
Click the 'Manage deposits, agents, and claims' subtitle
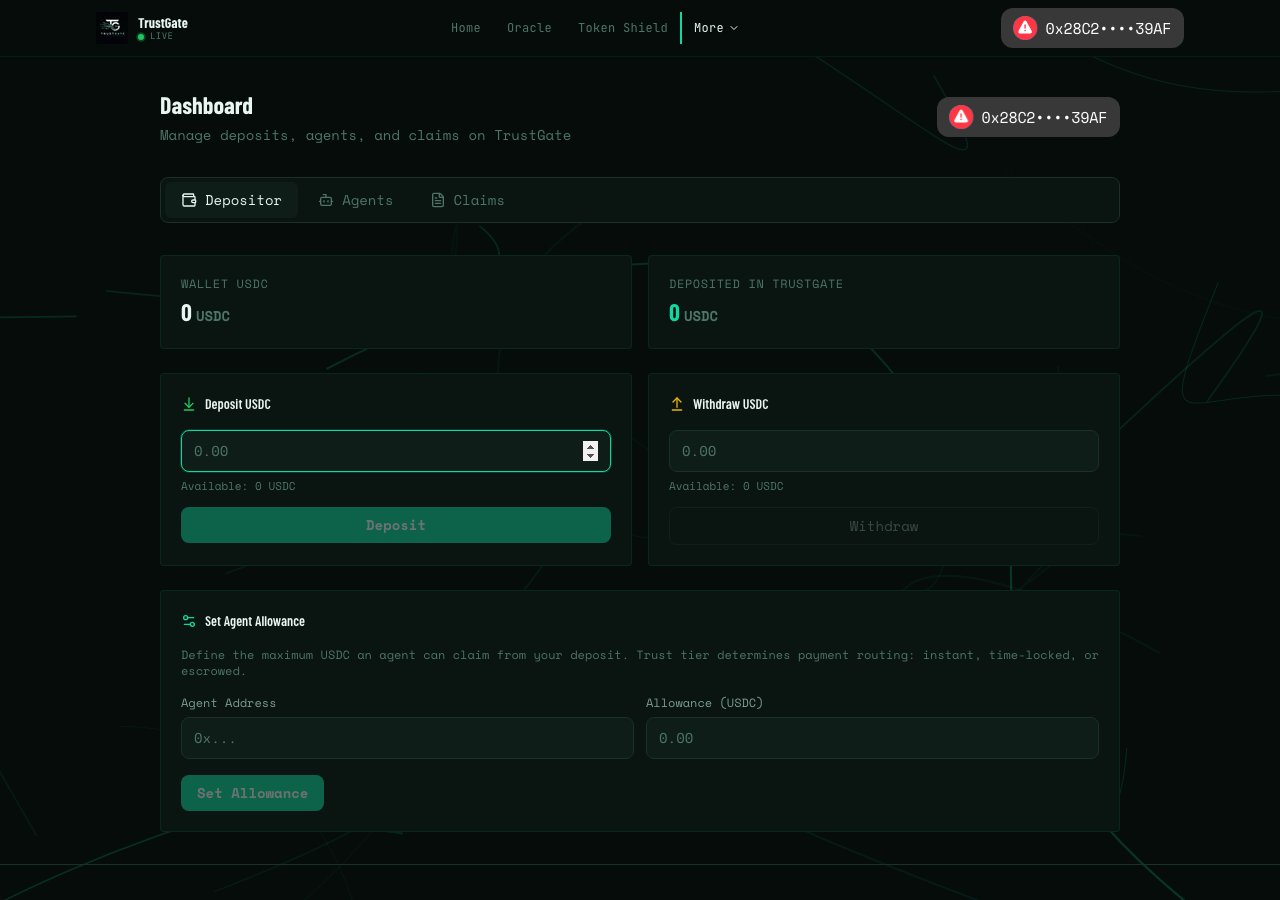tap(365, 135)
